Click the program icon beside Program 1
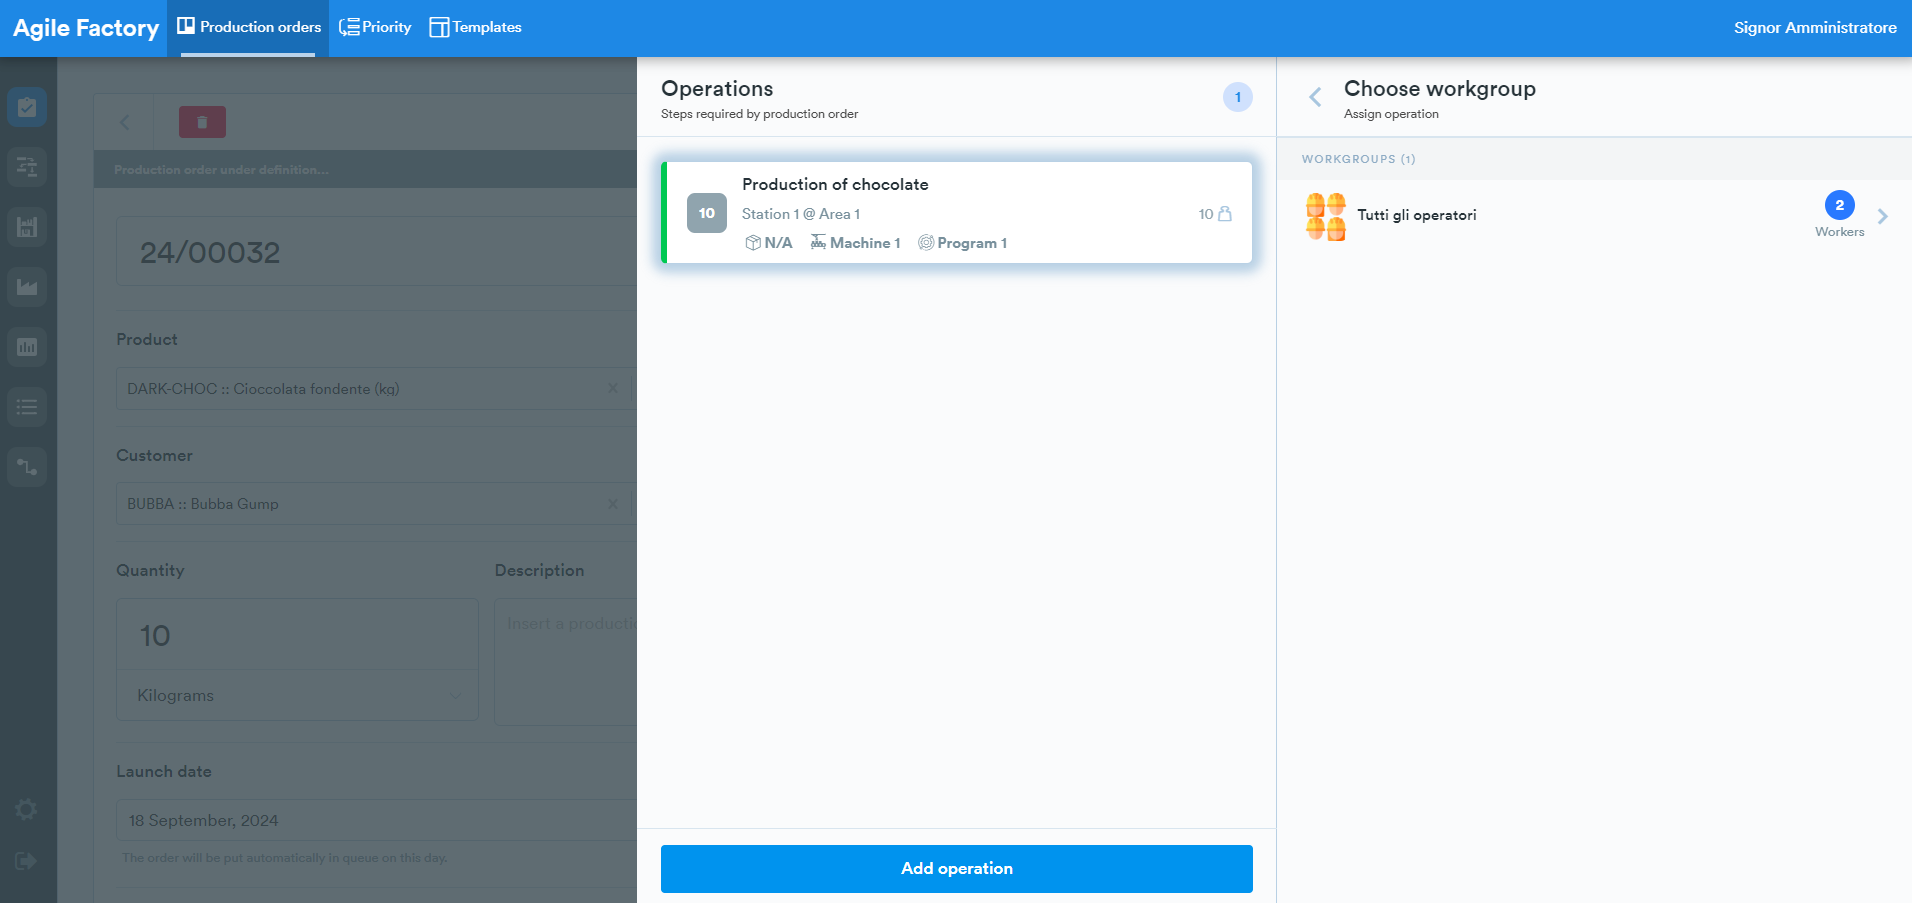 coord(926,243)
